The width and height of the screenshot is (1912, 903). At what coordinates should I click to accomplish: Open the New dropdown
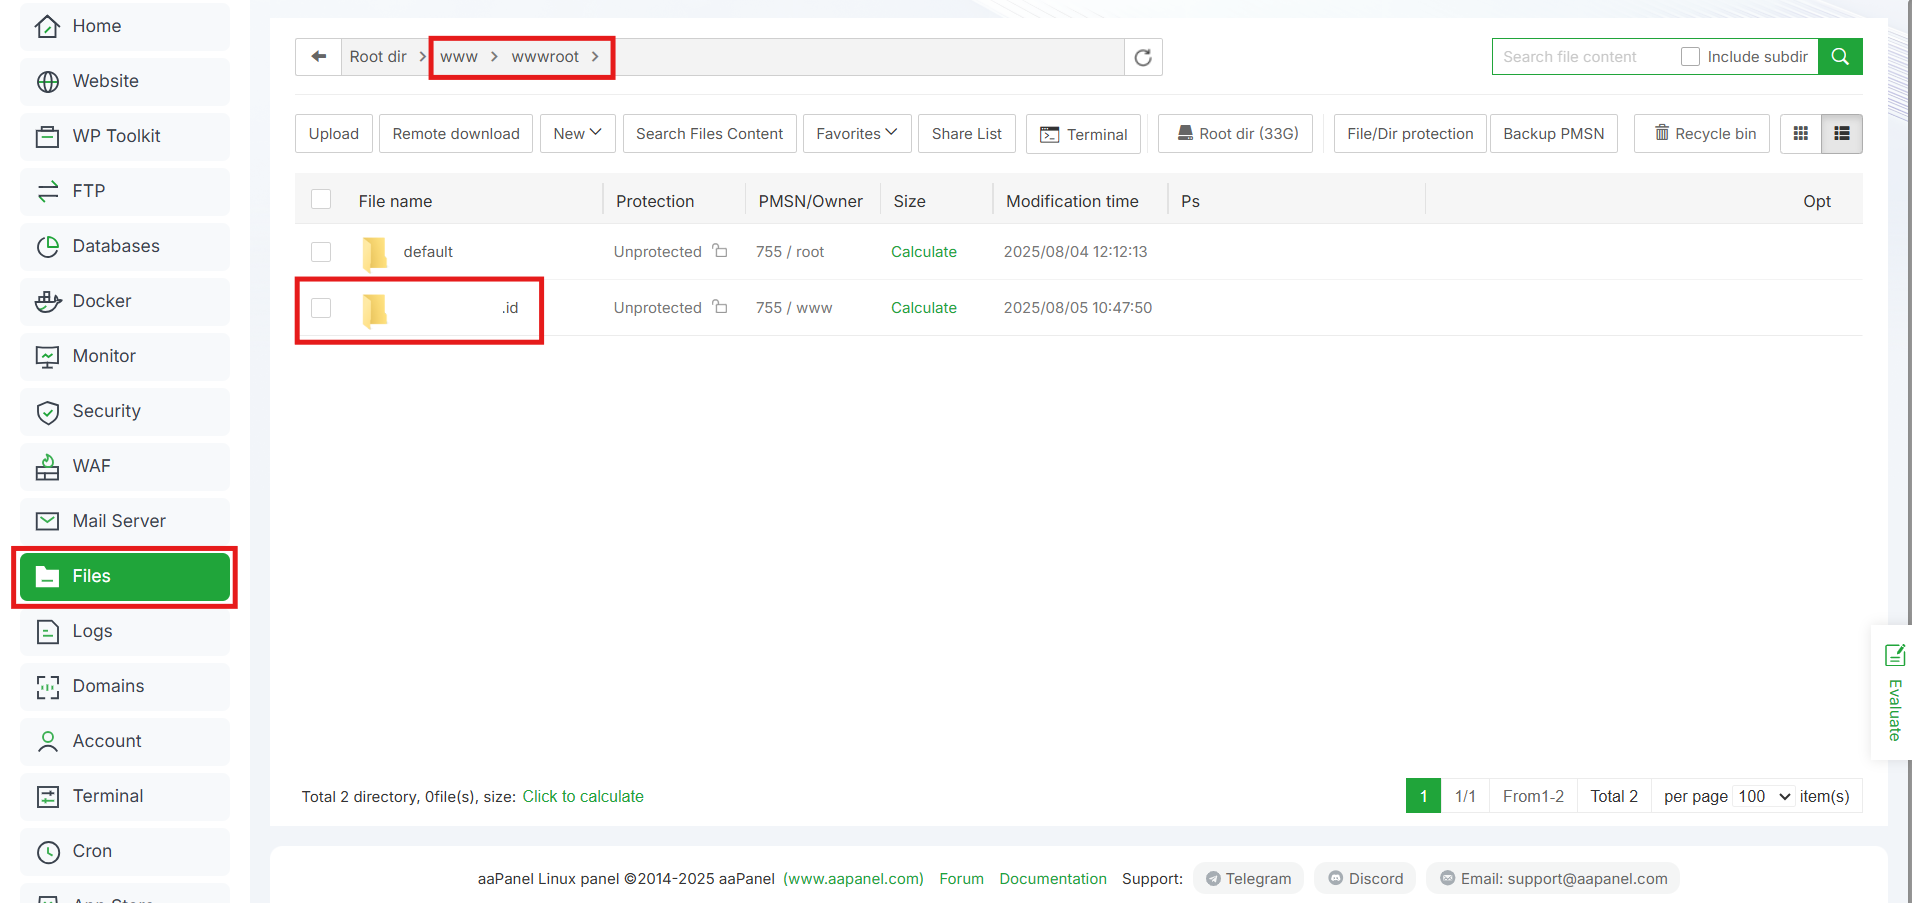coord(577,133)
